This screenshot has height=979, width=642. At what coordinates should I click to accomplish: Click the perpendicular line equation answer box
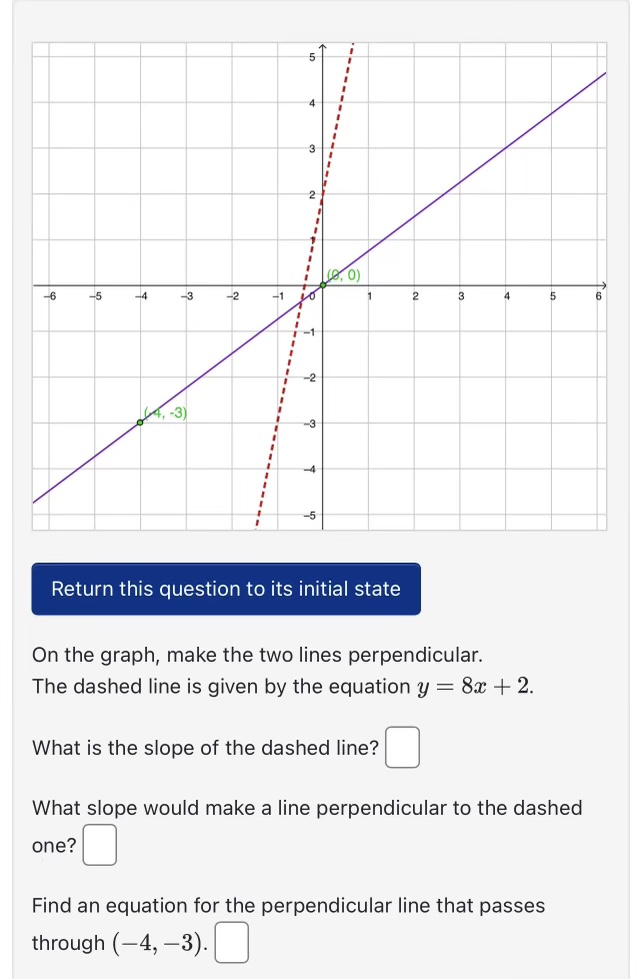coord(231,941)
